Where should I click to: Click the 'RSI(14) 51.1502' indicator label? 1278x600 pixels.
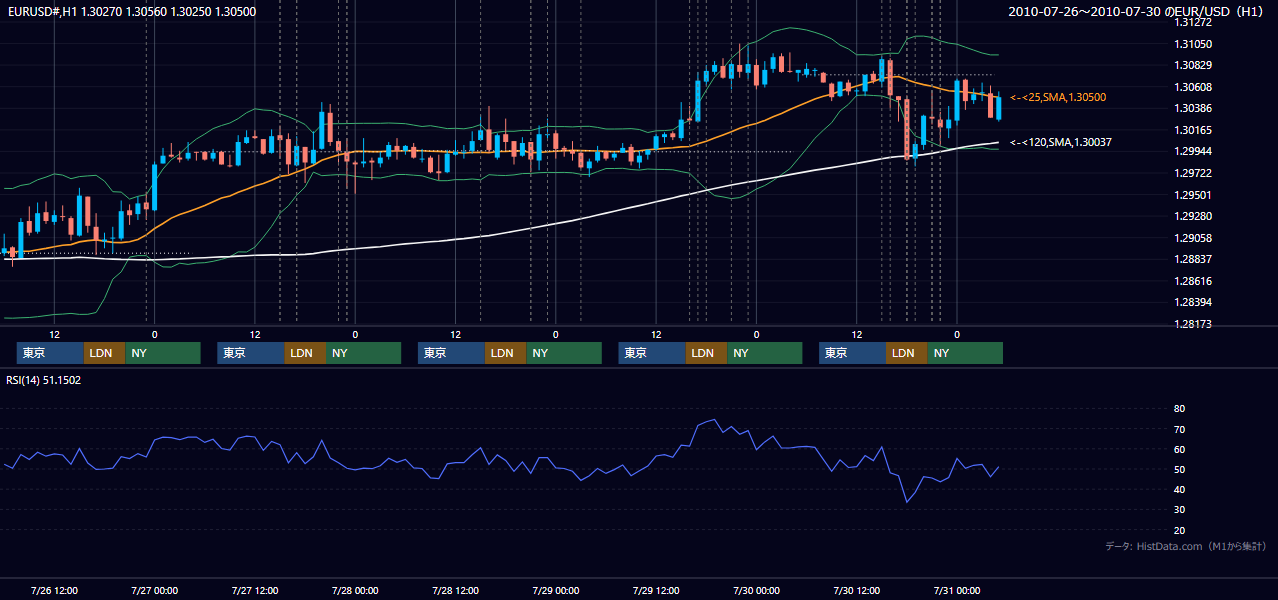click(44, 380)
